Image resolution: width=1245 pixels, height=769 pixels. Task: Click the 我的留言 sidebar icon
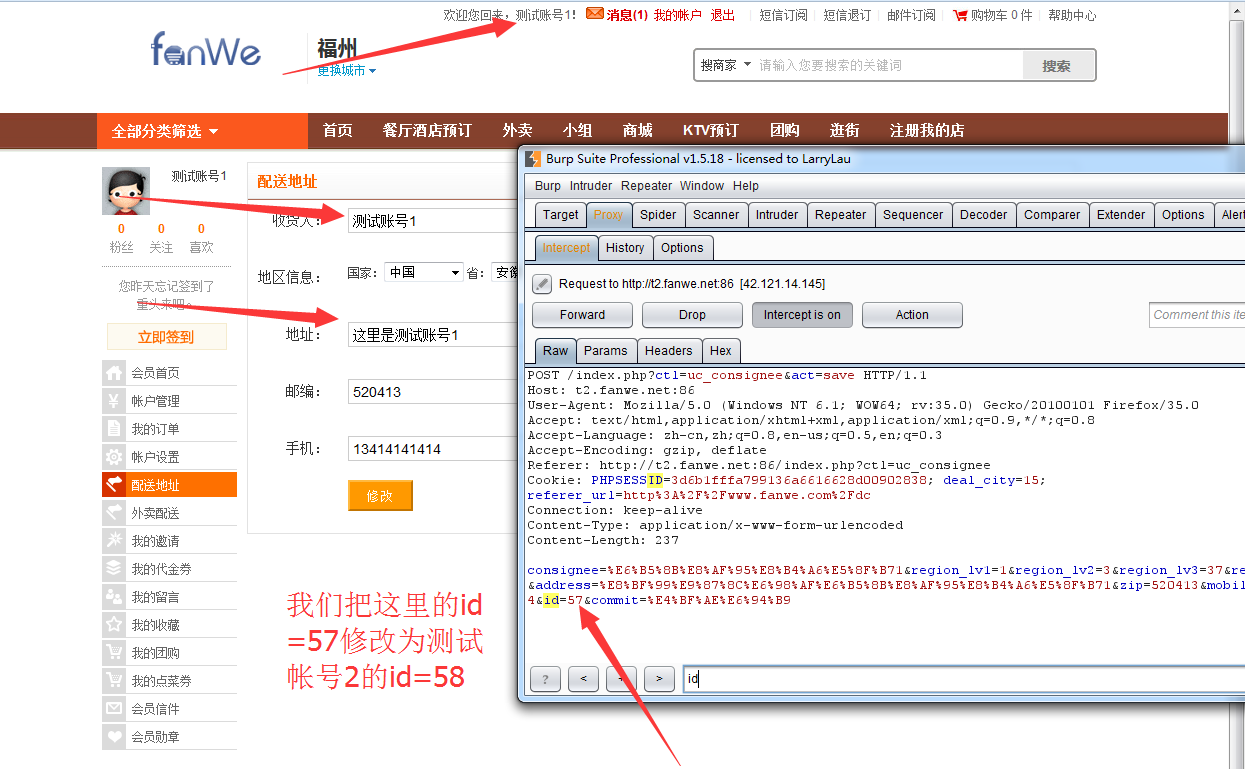tap(114, 597)
